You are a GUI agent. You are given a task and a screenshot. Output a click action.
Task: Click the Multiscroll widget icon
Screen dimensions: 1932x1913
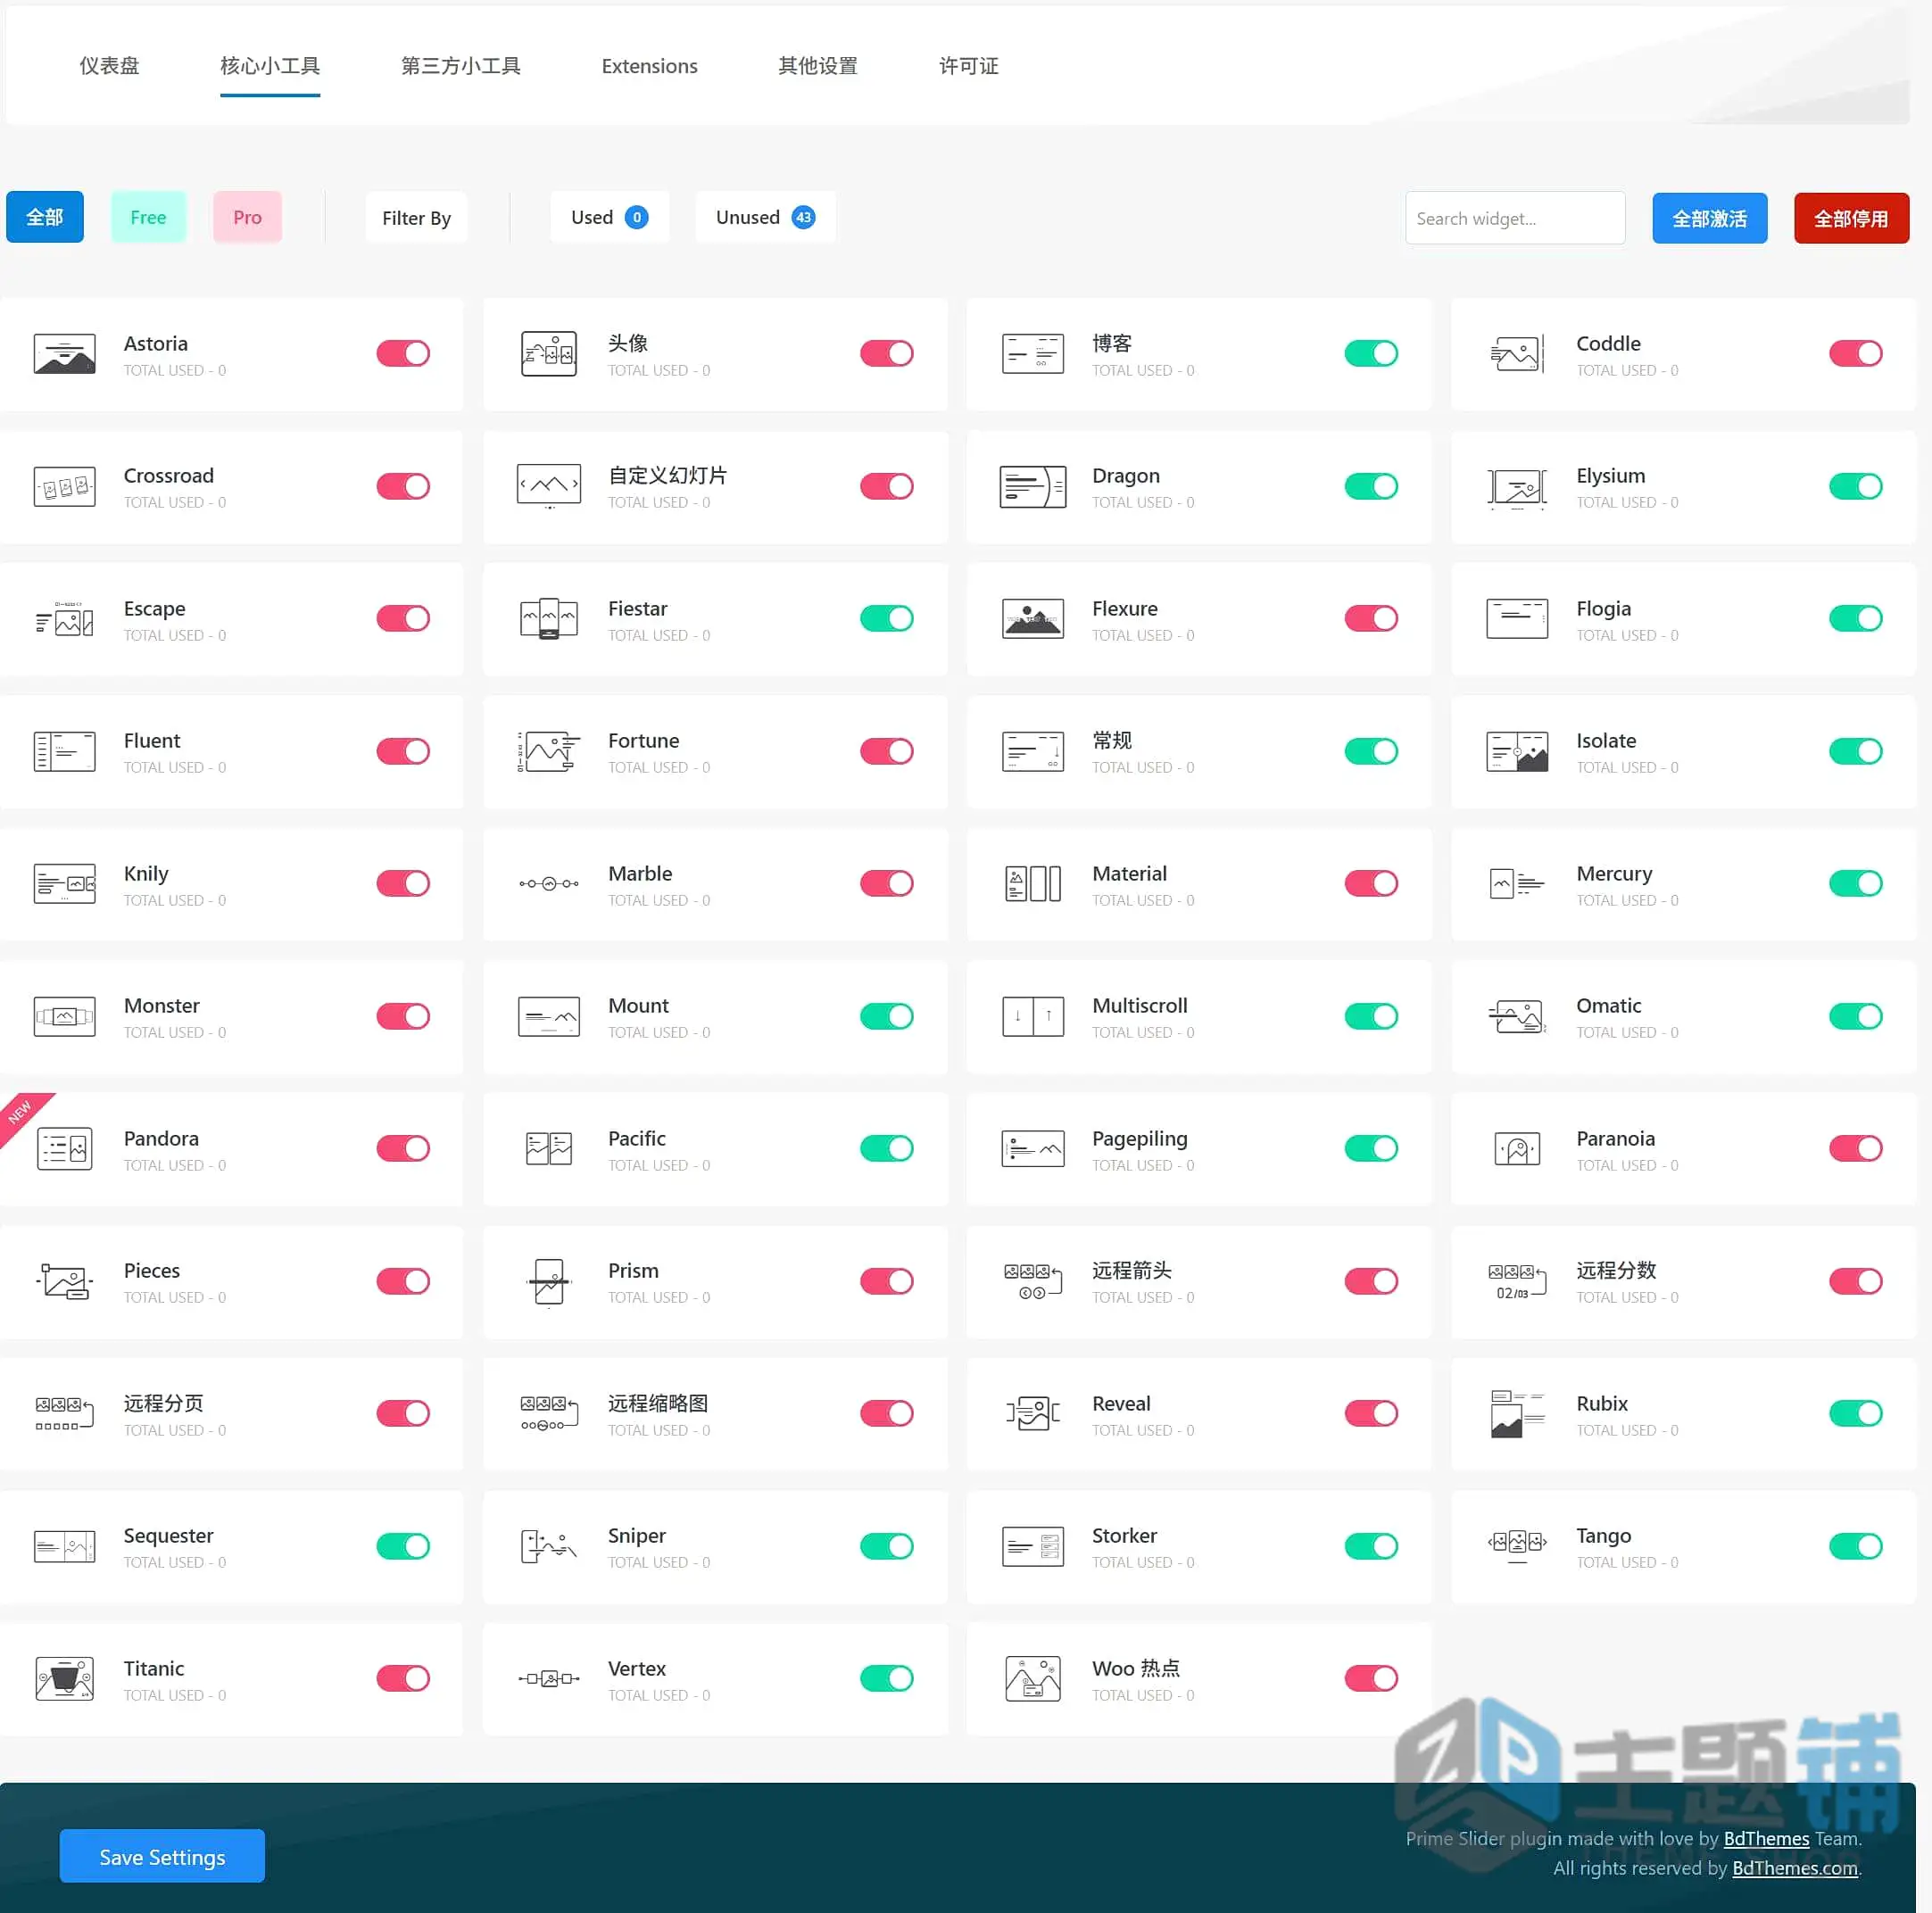click(1033, 1017)
